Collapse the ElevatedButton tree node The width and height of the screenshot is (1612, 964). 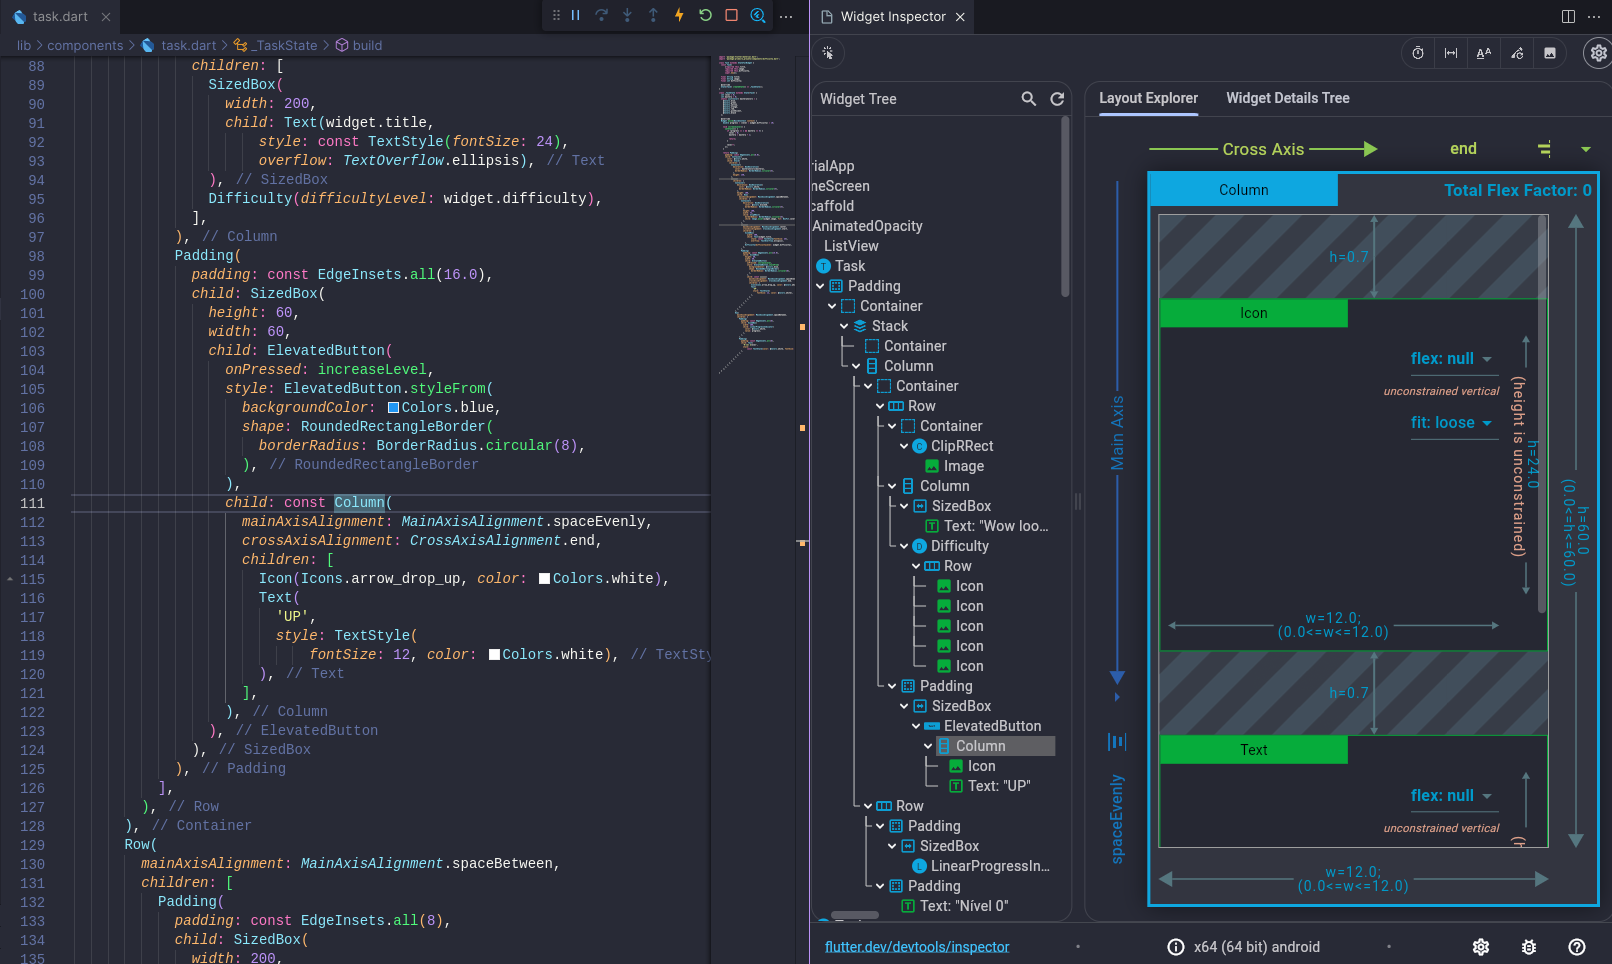tap(916, 726)
